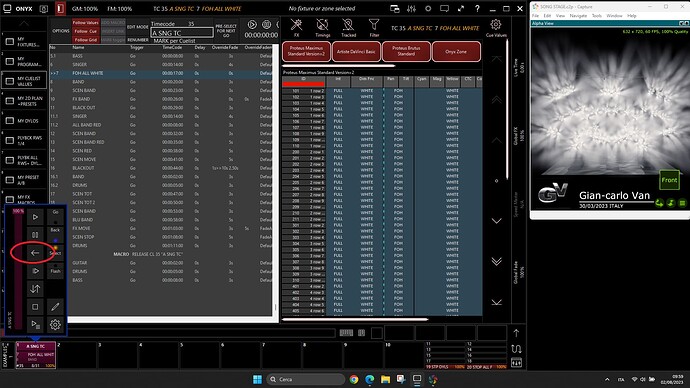
Task: Click the playback fader level slider in popup
Action: 18,270
